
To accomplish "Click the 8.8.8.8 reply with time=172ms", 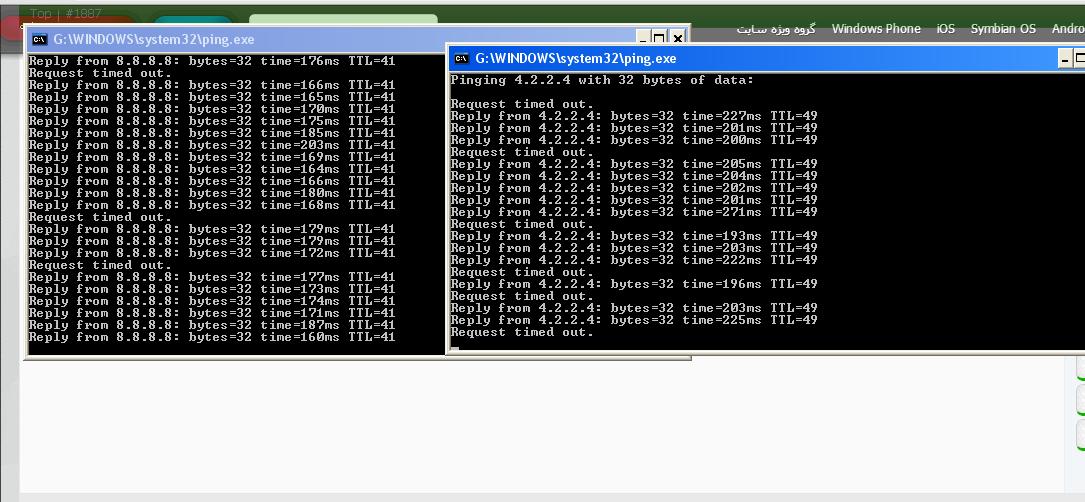I will [x=212, y=253].
